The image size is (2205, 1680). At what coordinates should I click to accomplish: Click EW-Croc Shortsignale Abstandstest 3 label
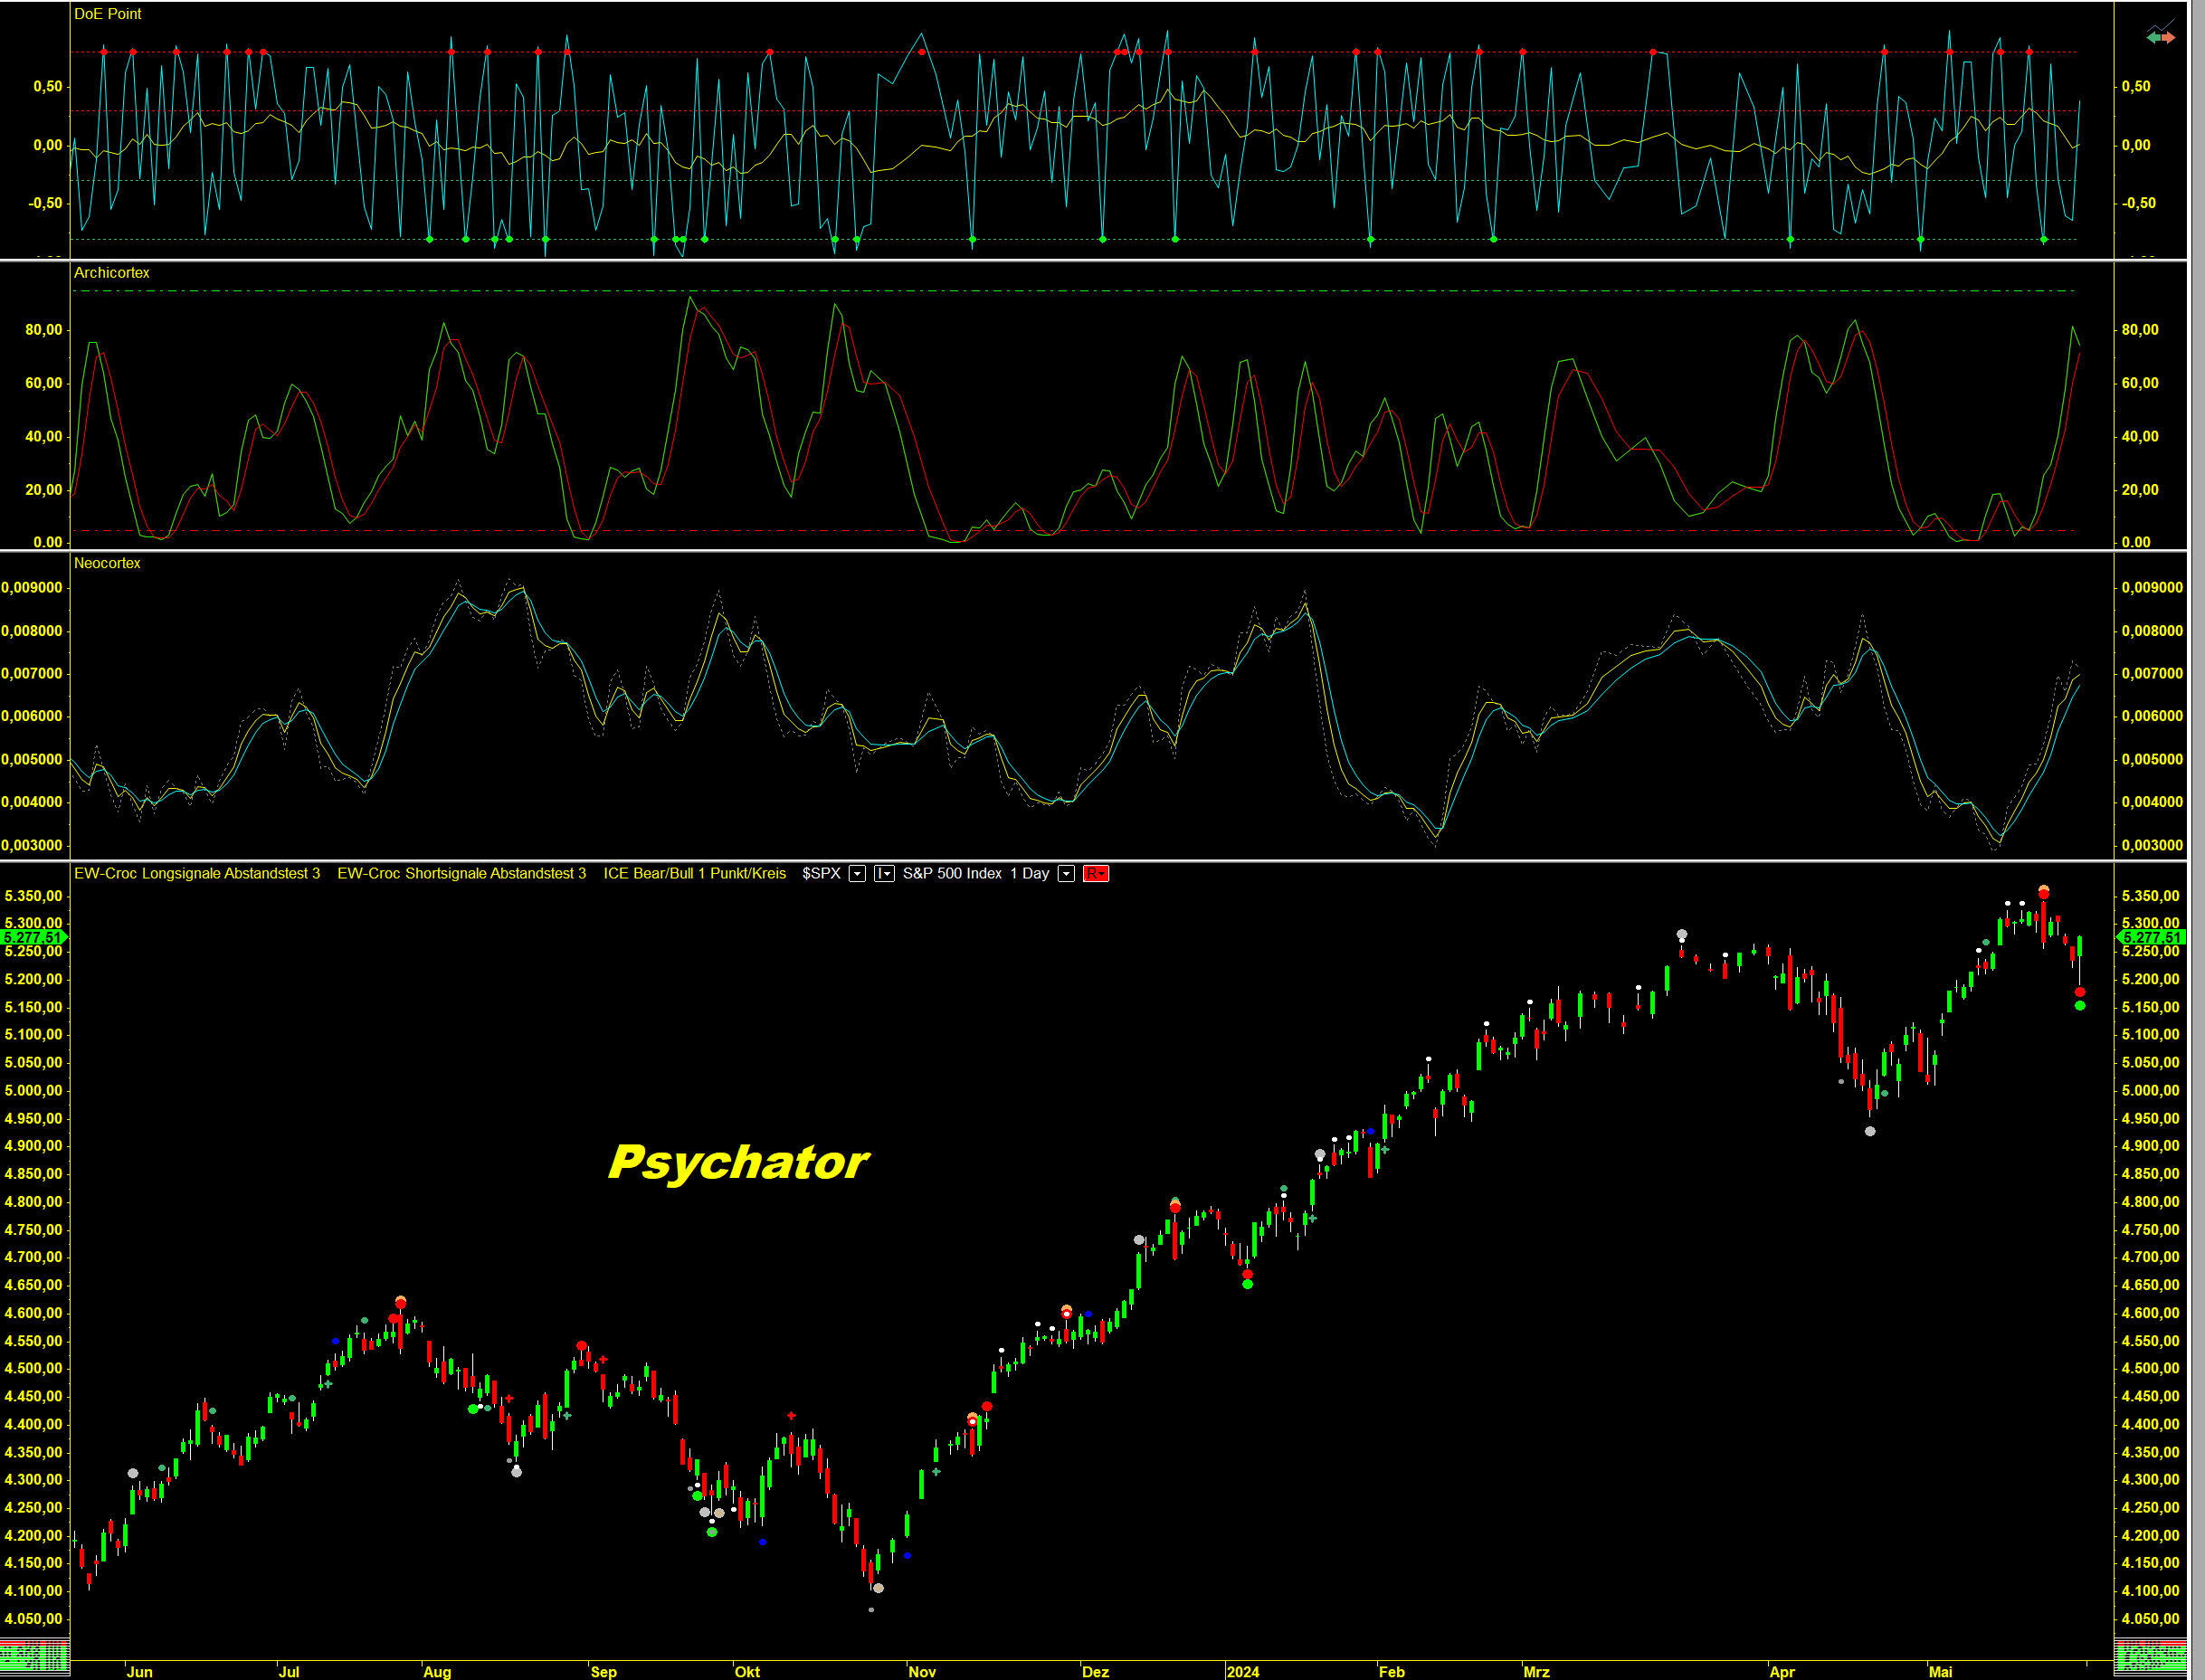461,874
